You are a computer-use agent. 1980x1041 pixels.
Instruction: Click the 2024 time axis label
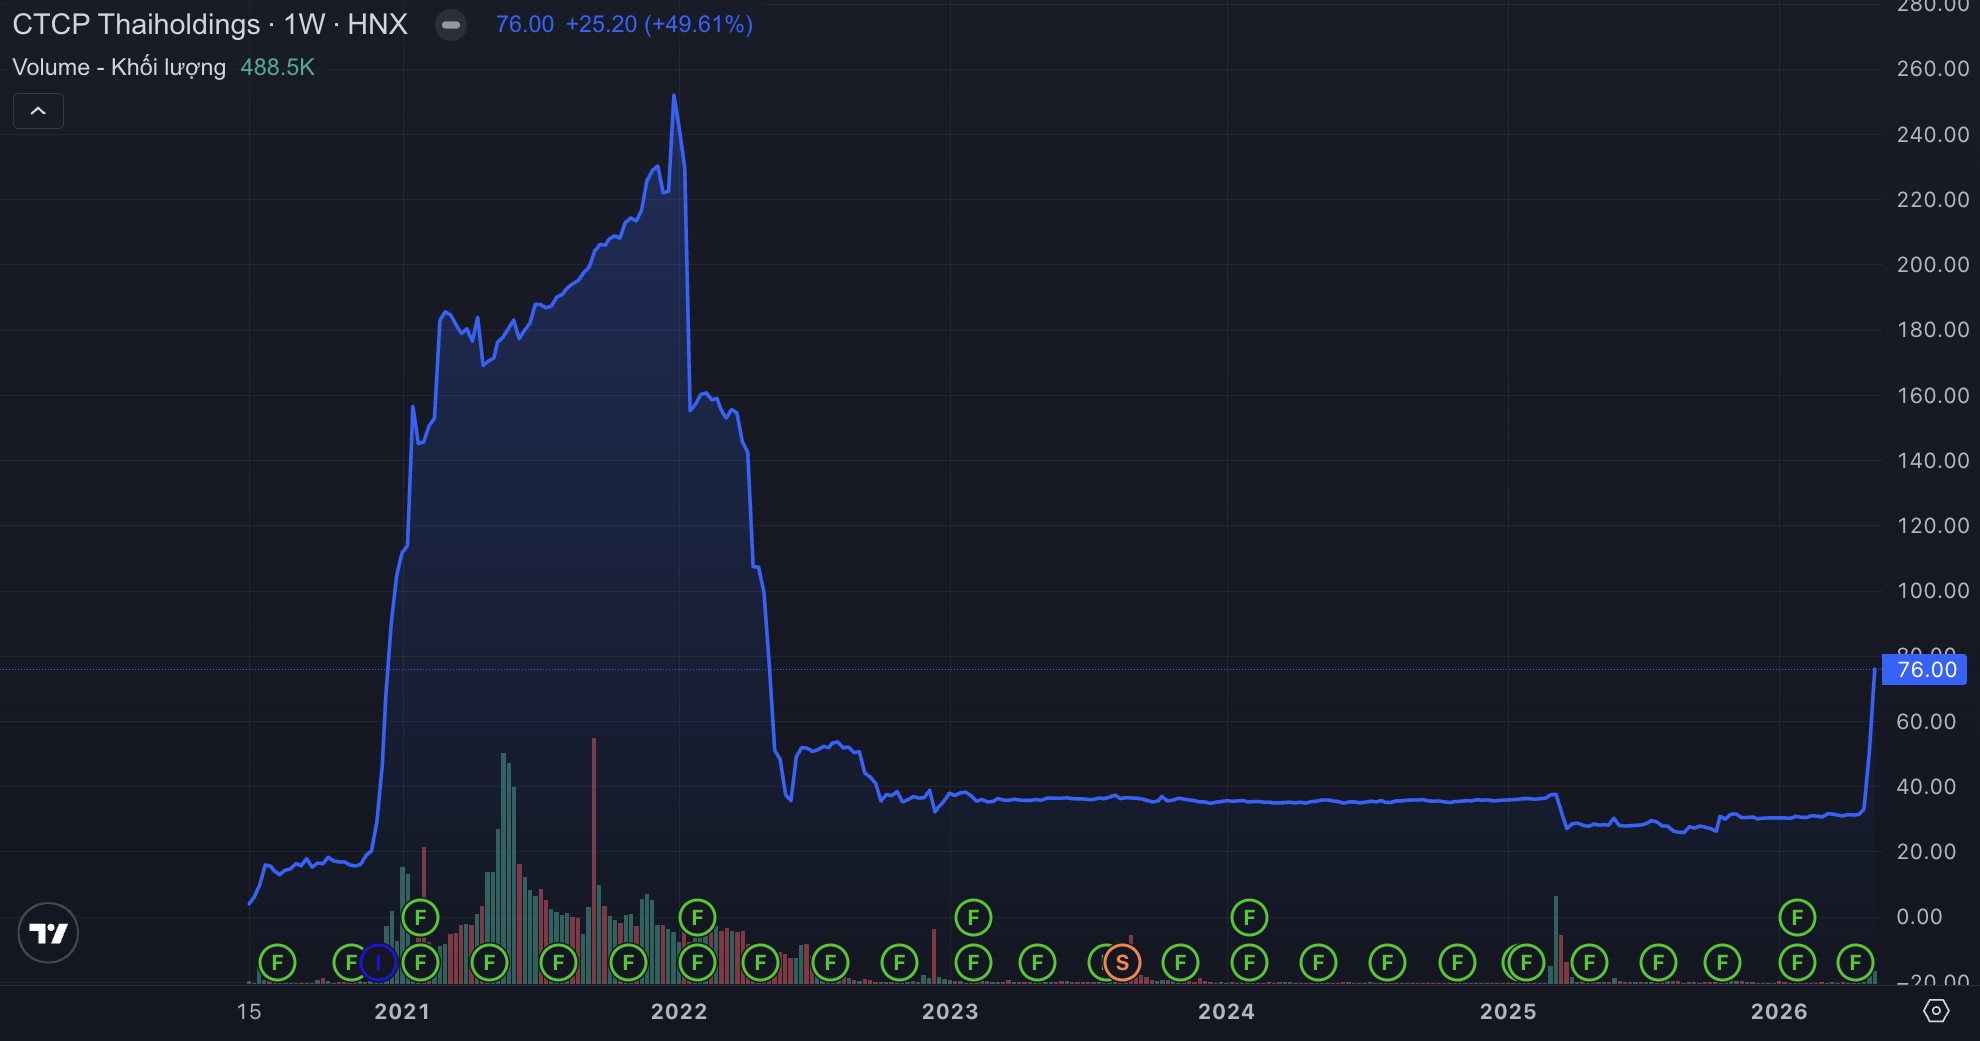click(x=1226, y=1011)
